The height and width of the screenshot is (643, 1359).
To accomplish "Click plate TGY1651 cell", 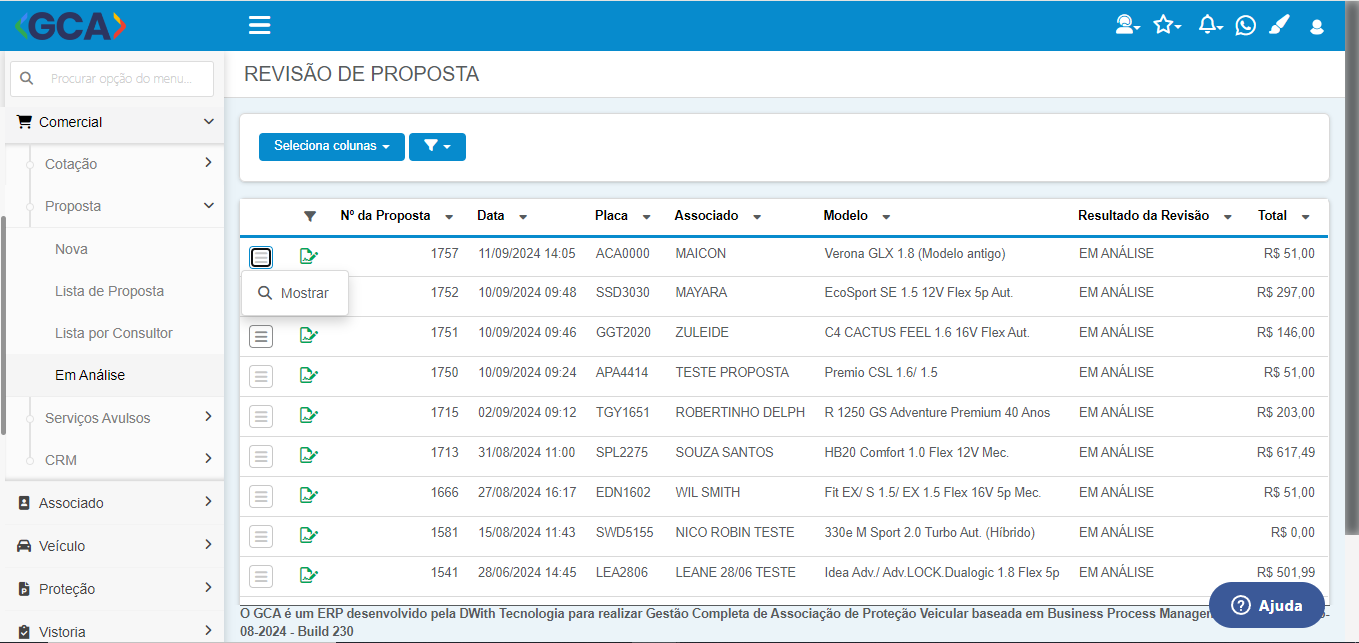I will pos(622,413).
